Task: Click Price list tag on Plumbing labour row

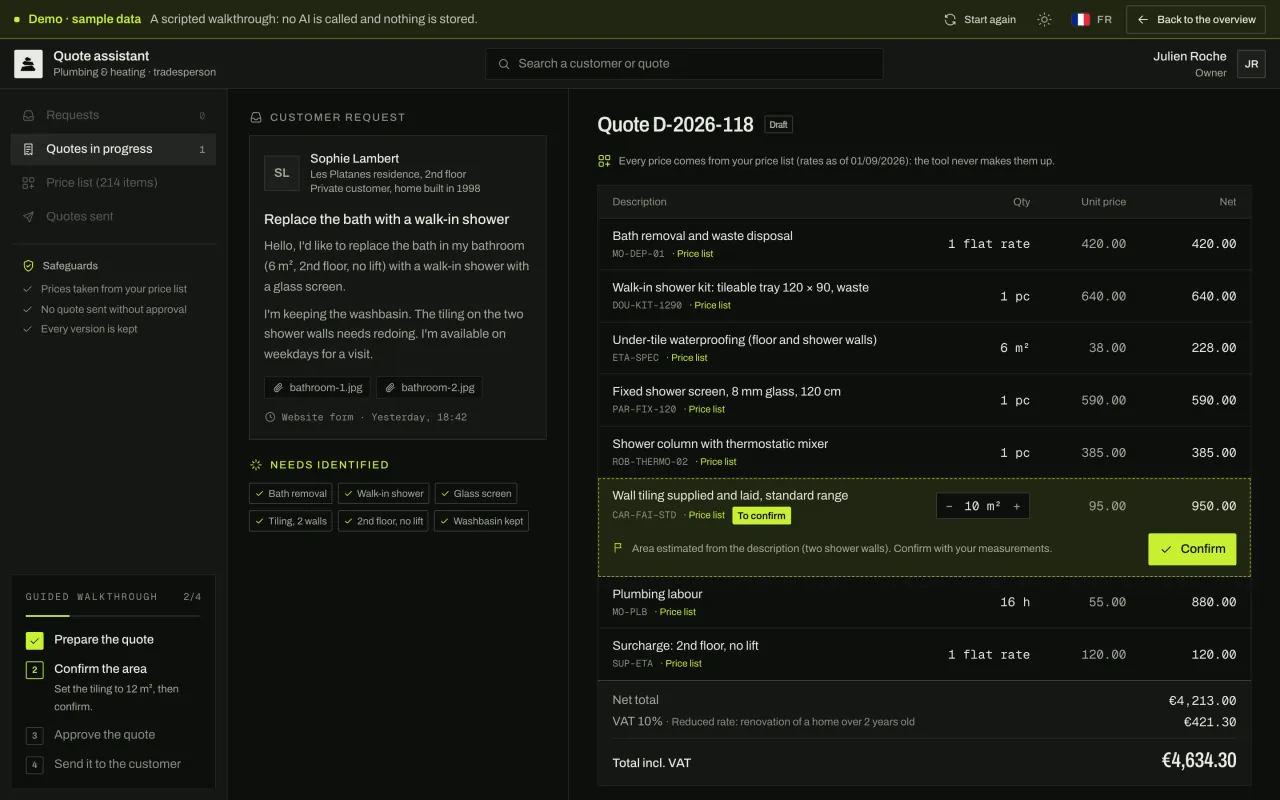Action: click(x=677, y=612)
